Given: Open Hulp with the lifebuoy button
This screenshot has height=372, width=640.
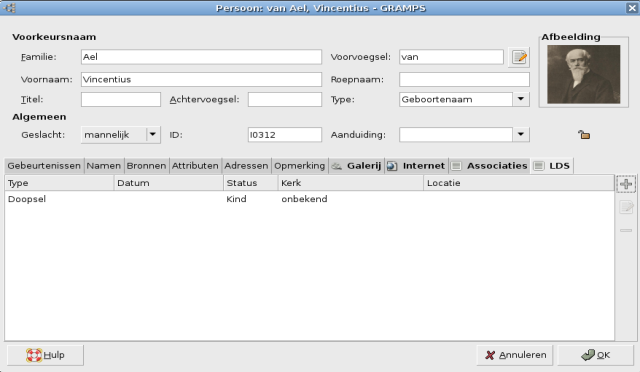Looking at the screenshot, I should pos(45,355).
